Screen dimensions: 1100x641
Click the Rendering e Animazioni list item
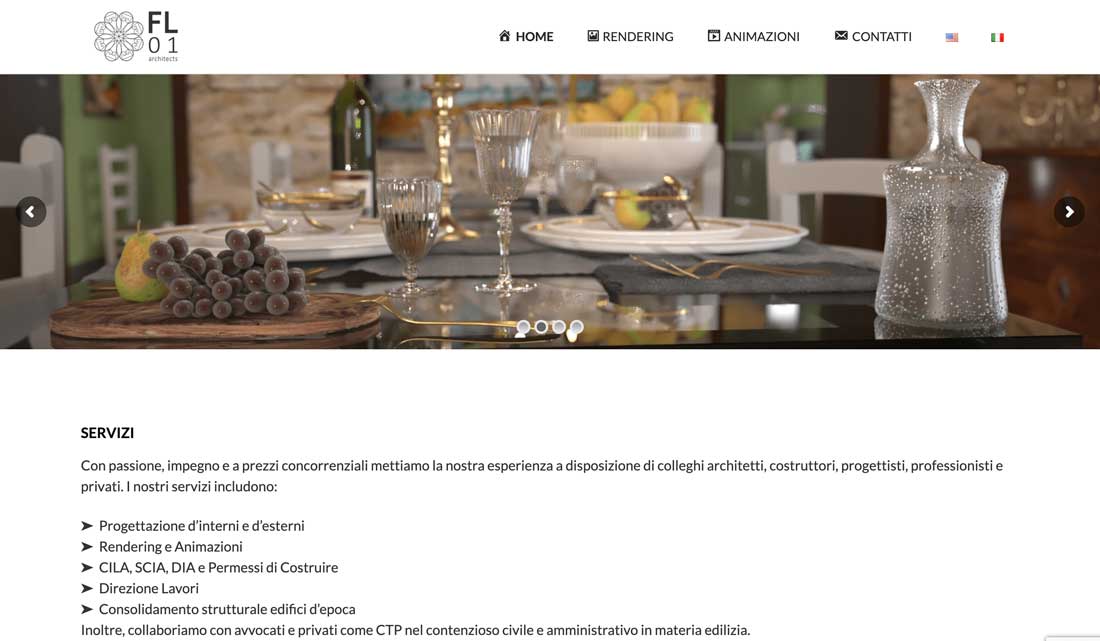(170, 546)
